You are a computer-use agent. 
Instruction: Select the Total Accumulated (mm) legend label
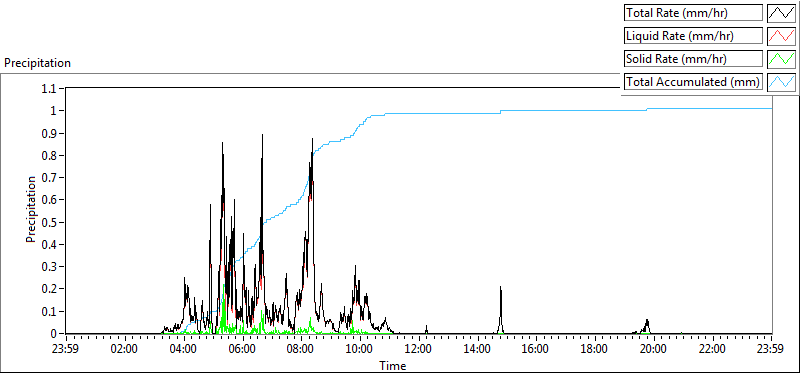[x=693, y=82]
